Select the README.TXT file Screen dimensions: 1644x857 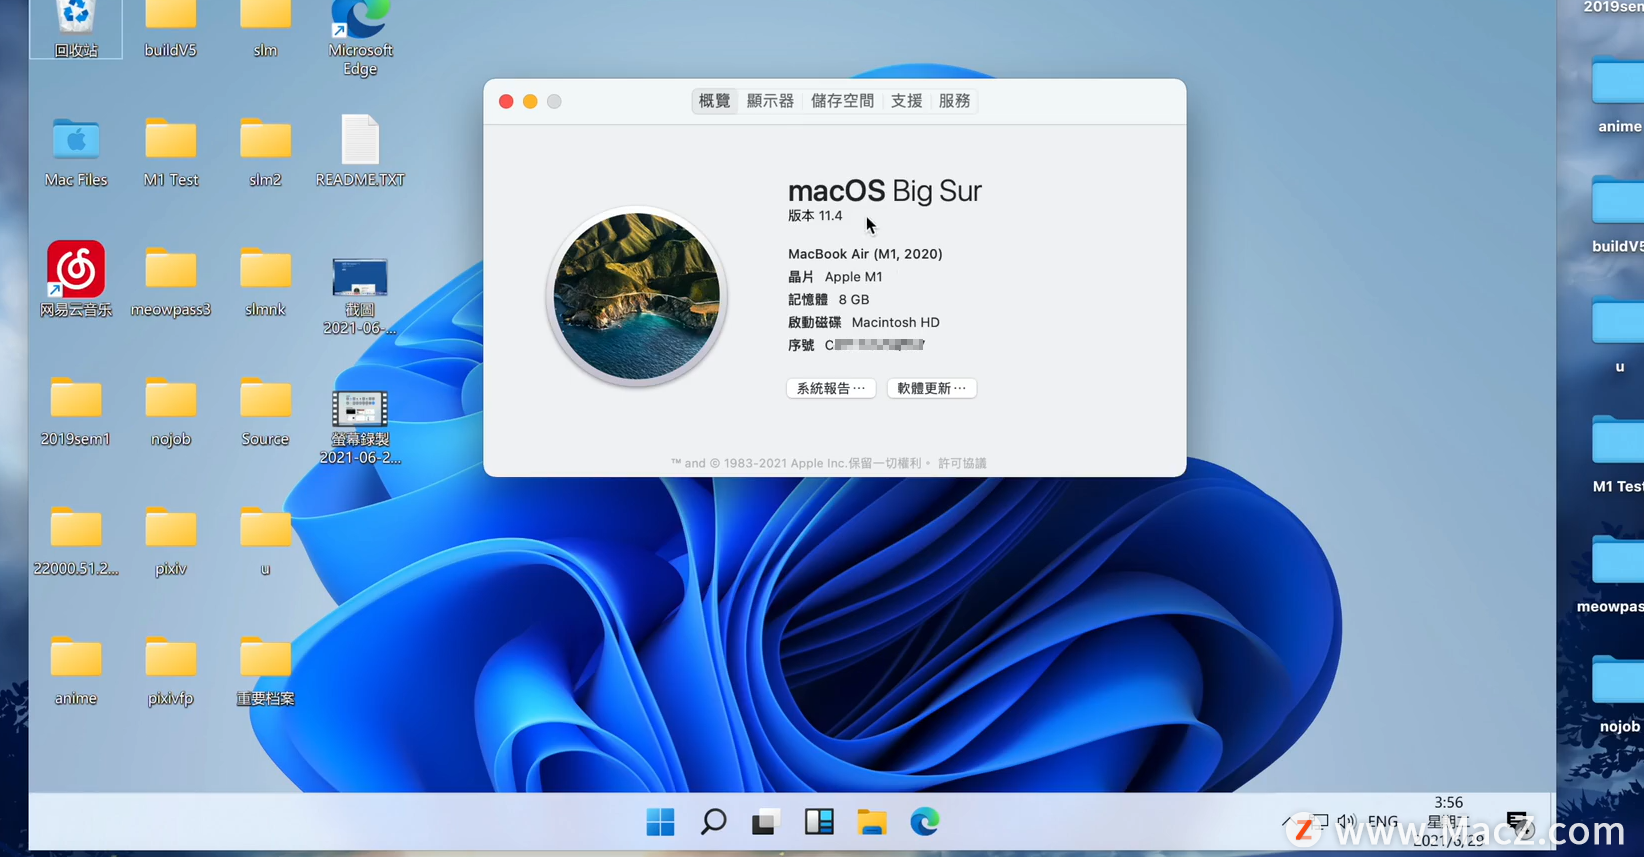(x=360, y=151)
